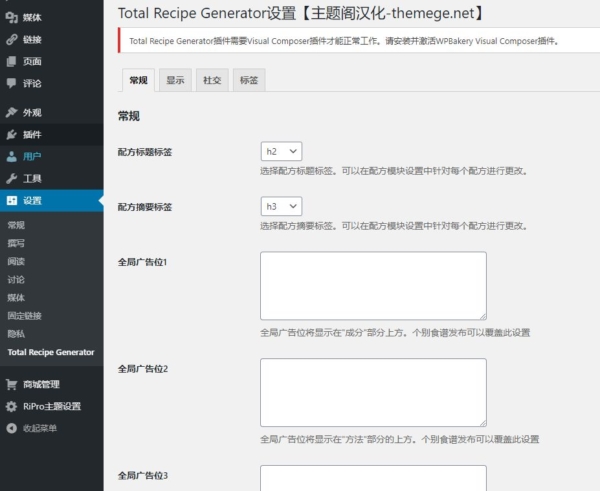Open the 媒体 media library icon
This screenshot has height=491, width=600.
coord(11,17)
